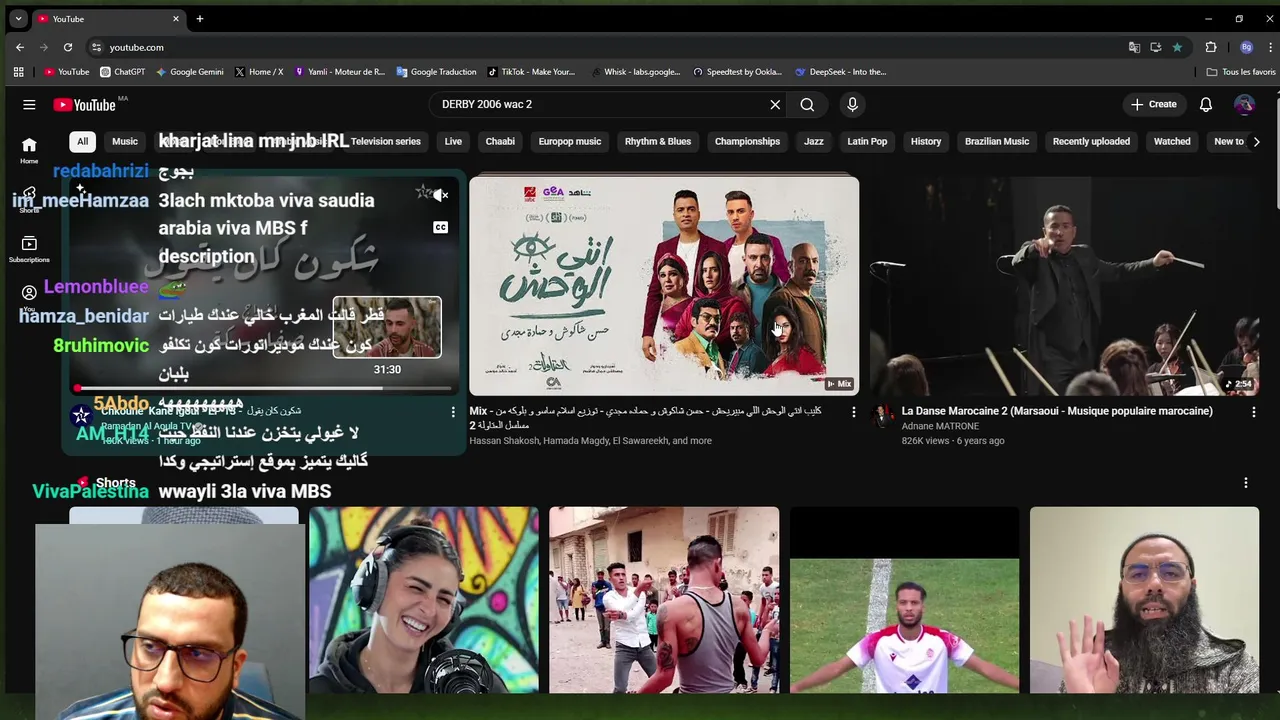
Task: Open Adnane MATRONE channel link
Action: [x=940, y=426]
